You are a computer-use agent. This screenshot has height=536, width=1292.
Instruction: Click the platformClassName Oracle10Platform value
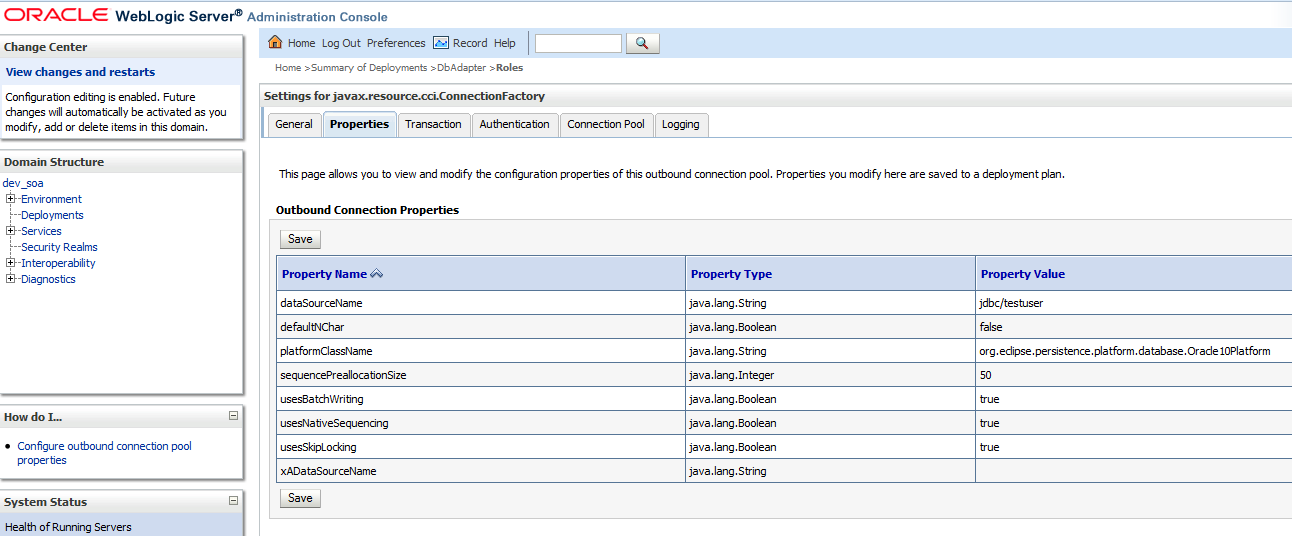pyautogui.click(x=1125, y=351)
